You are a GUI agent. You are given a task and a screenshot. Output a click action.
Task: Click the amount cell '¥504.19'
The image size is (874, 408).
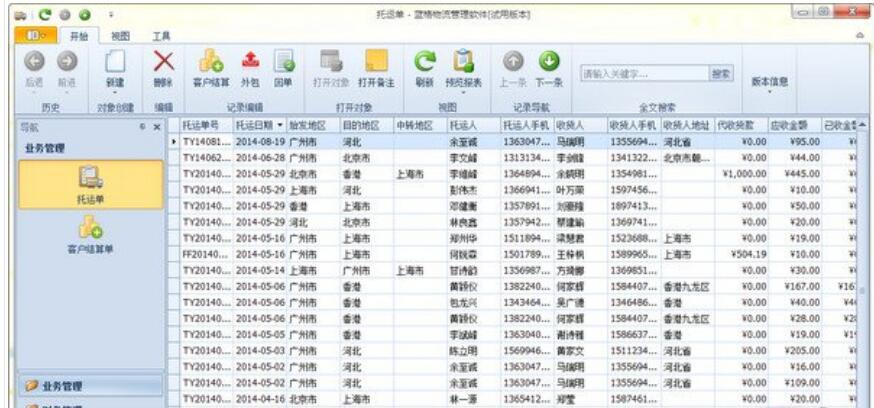[x=741, y=254]
